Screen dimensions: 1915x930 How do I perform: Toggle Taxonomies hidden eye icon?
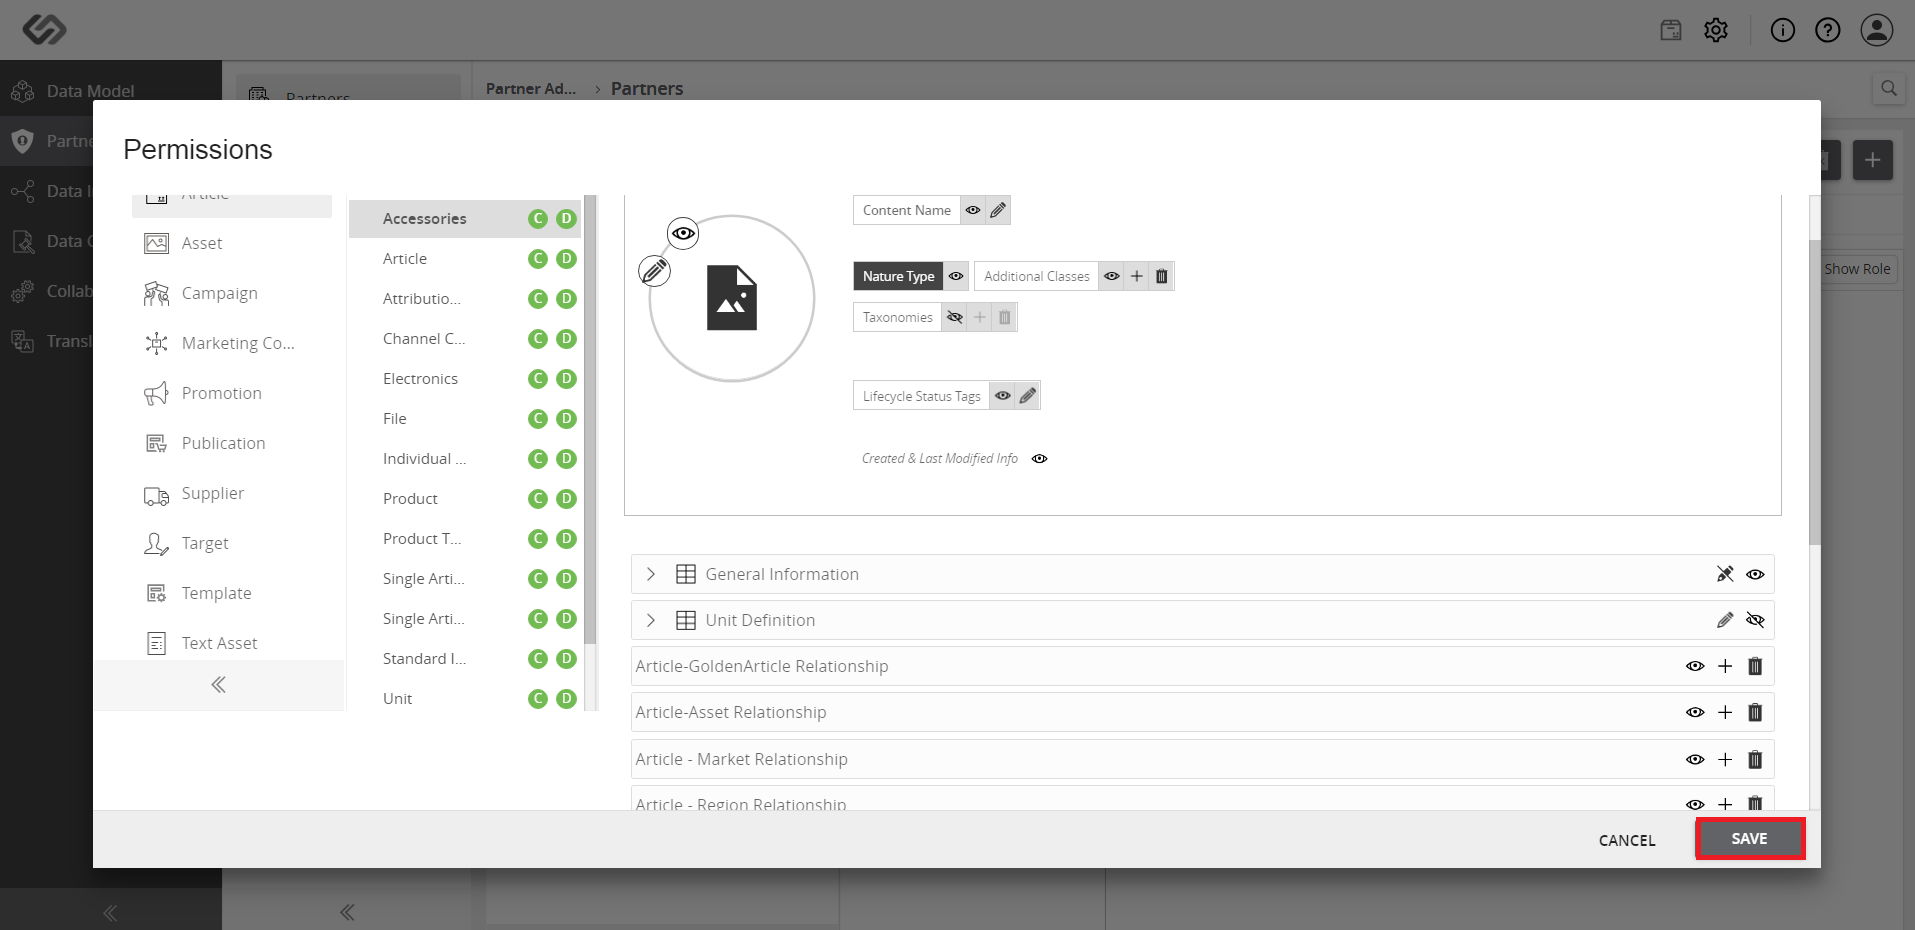955,317
